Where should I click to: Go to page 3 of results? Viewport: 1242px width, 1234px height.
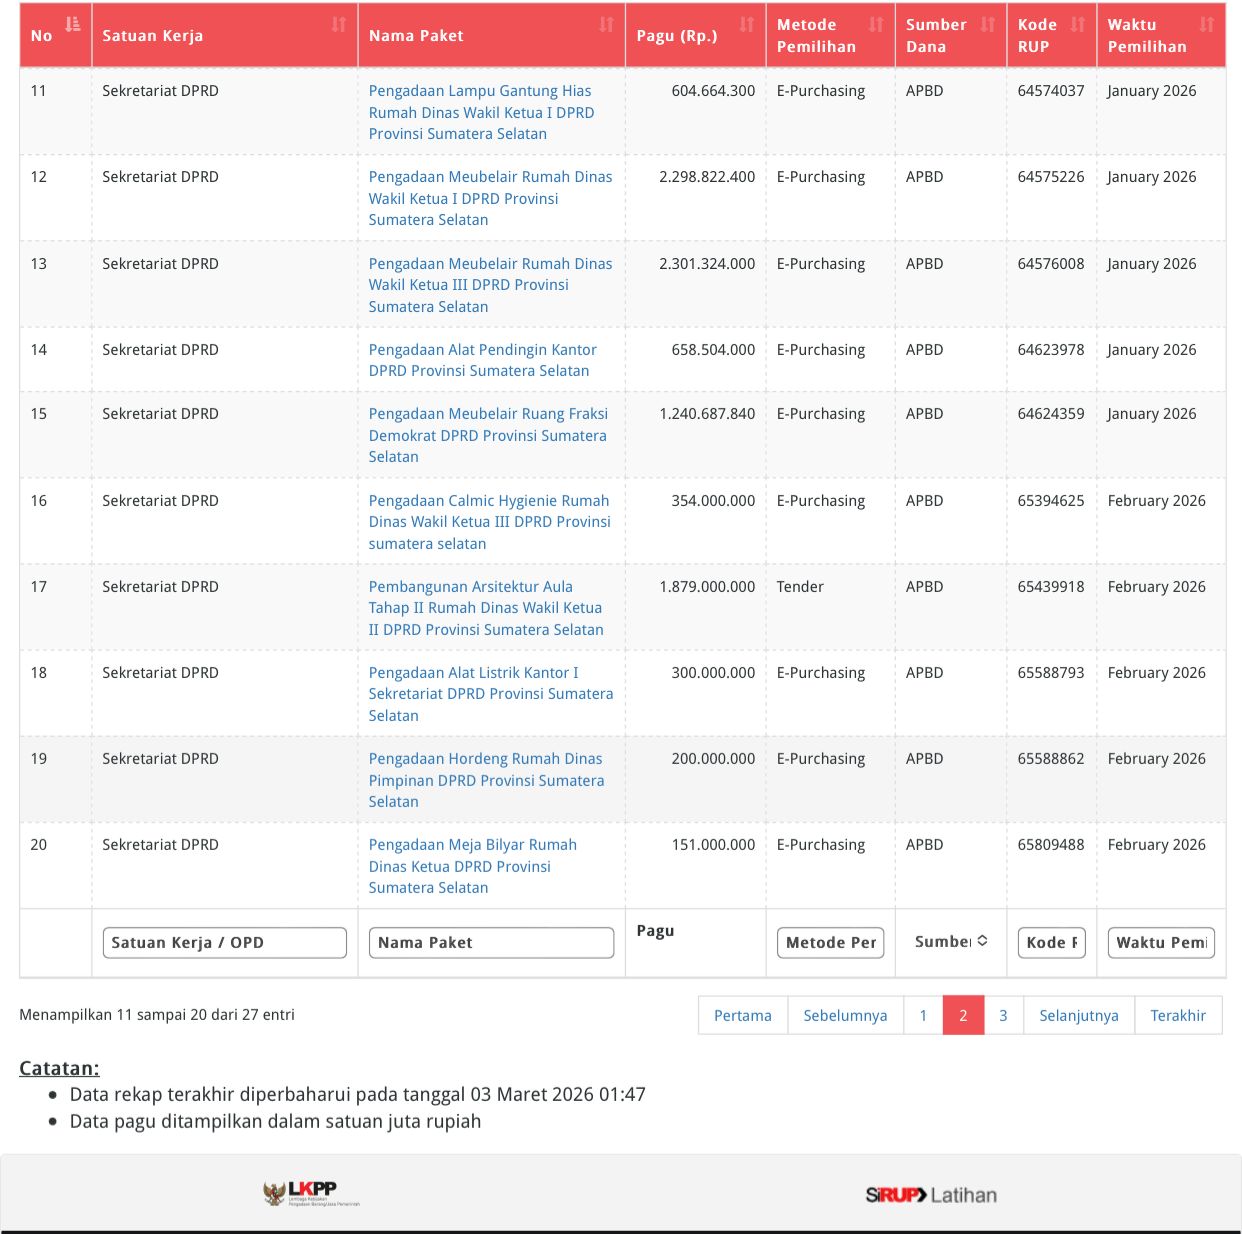[1003, 1015]
